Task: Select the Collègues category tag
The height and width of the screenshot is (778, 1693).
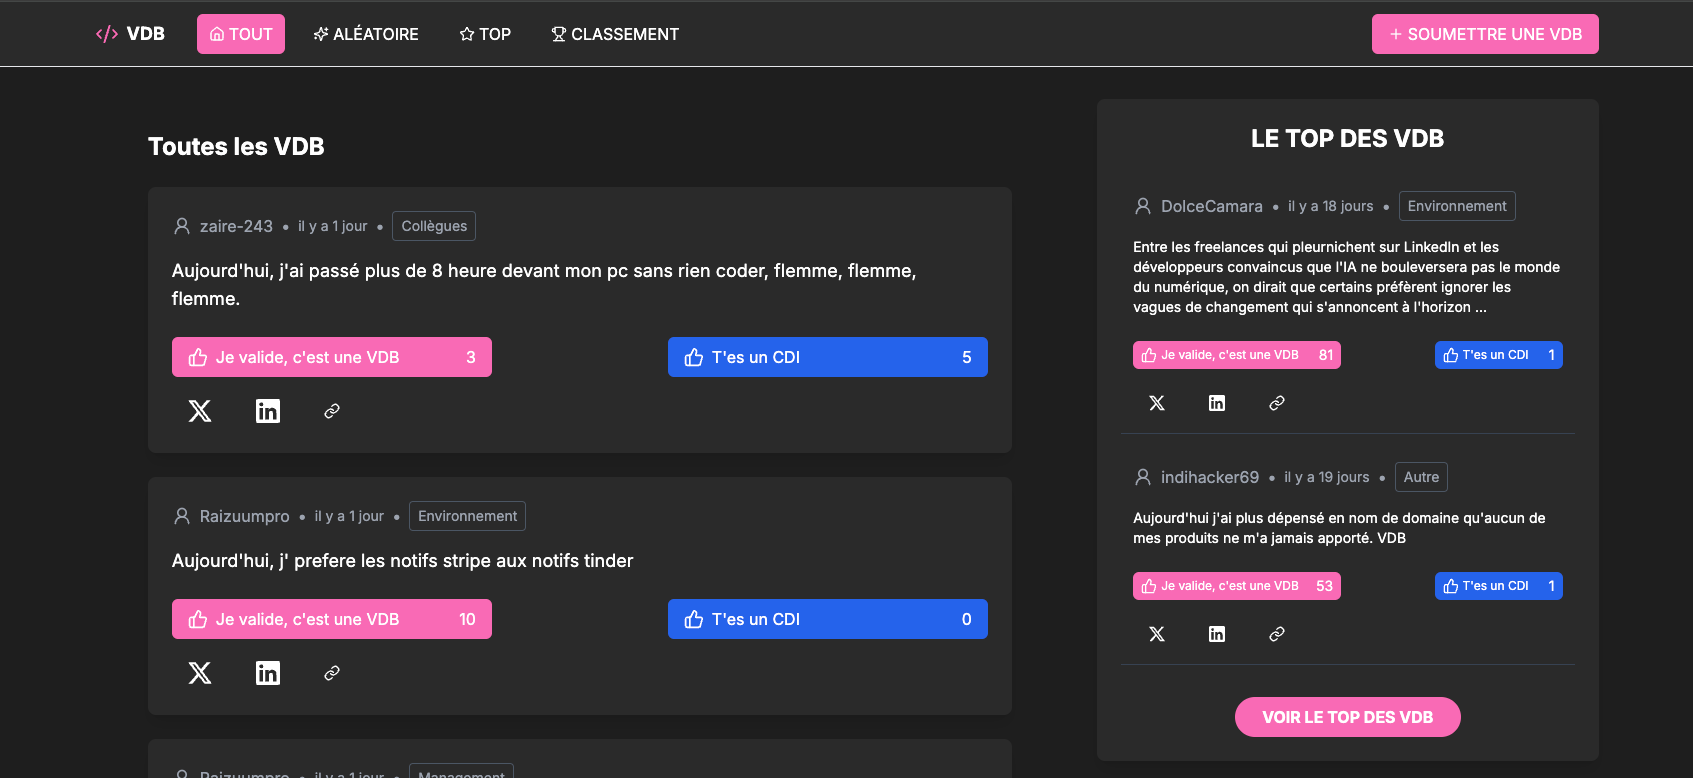Action: coord(434,226)
